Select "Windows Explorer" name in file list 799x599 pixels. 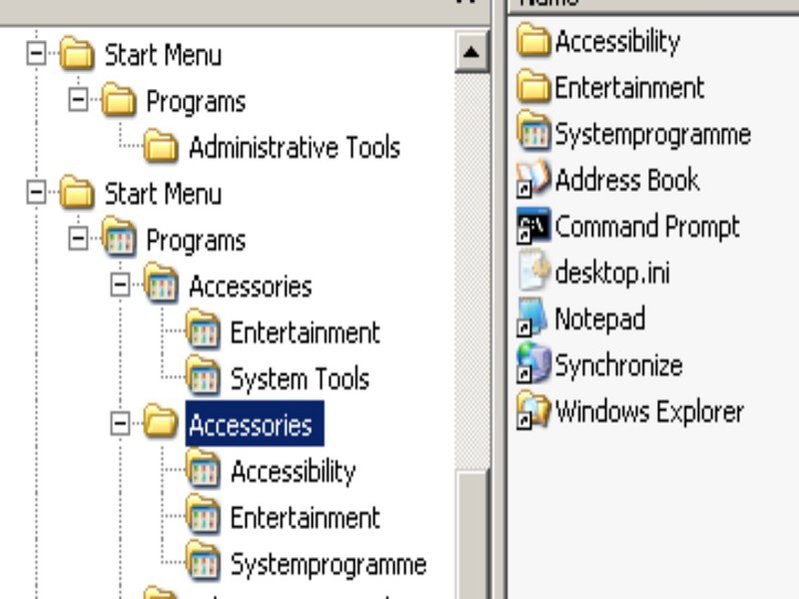650,412
